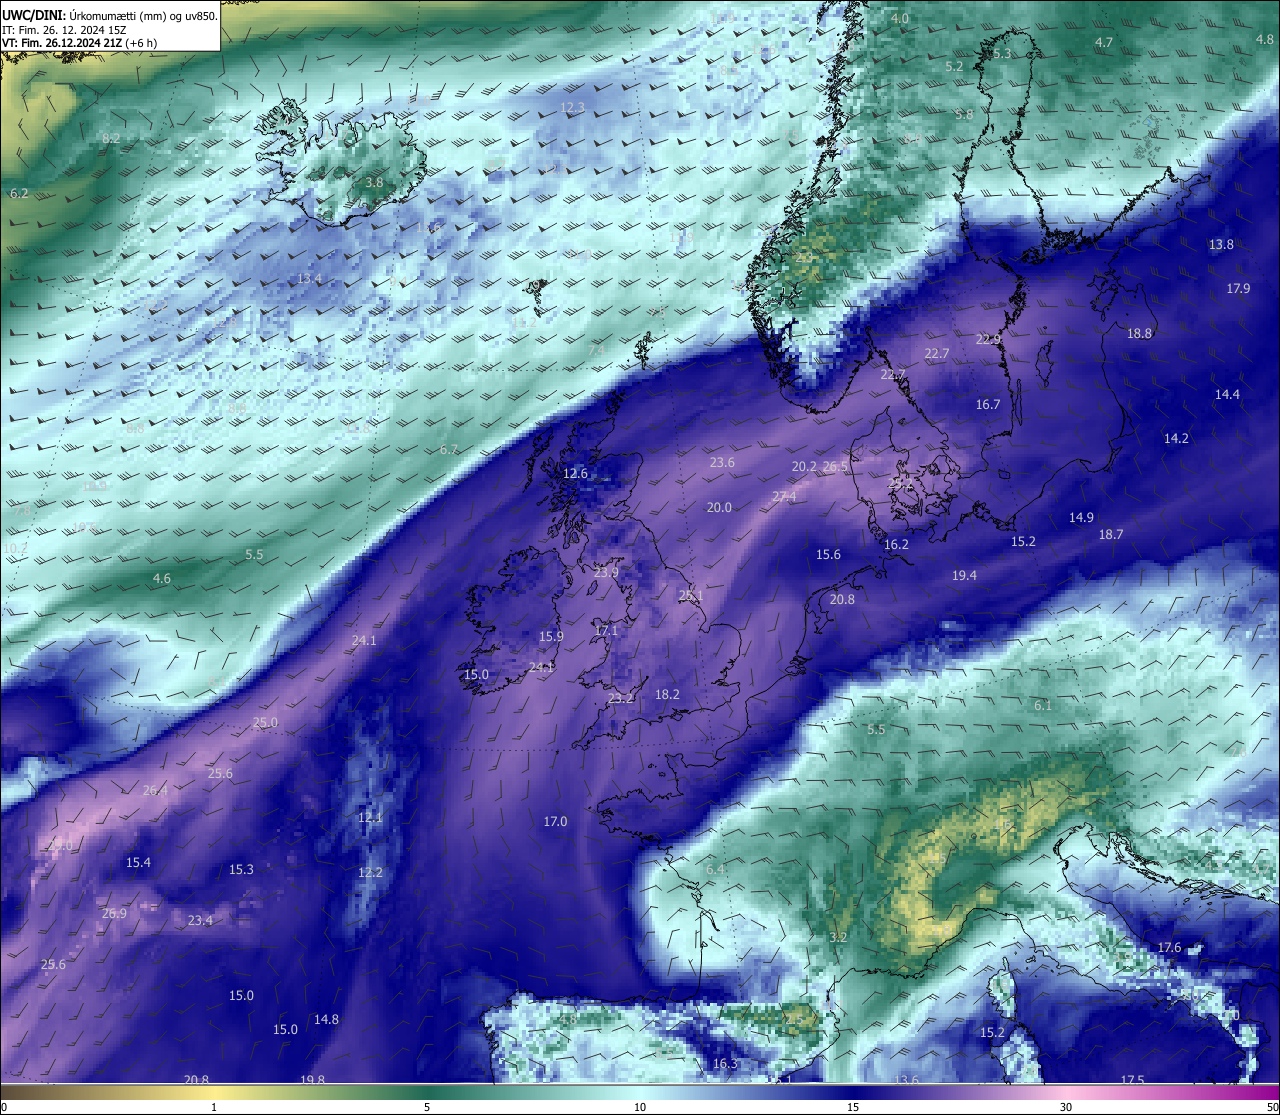Click the 10 tick on the color scale
The image size is (1280, 1115).
point(640,1107)
